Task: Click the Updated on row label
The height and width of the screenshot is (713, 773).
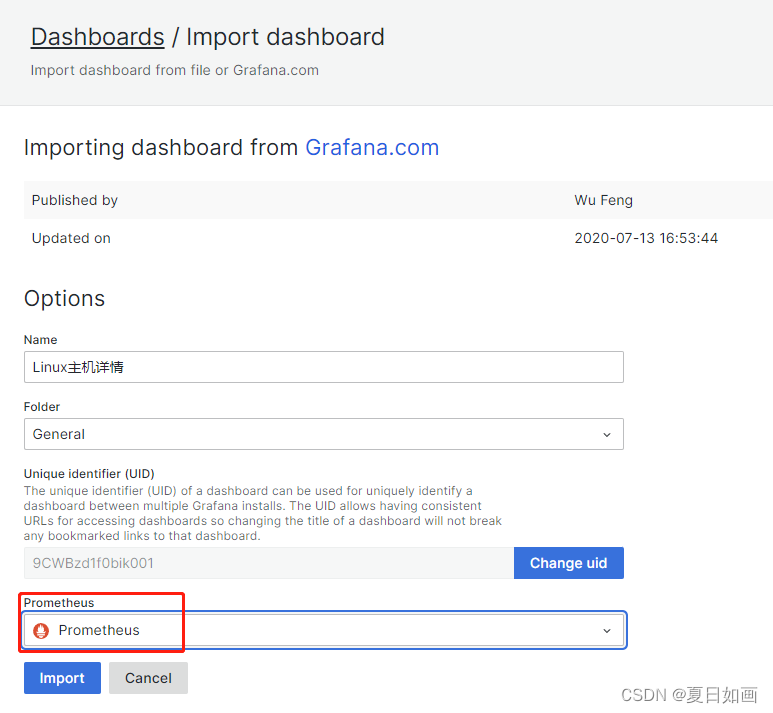Action: (71, 238)
